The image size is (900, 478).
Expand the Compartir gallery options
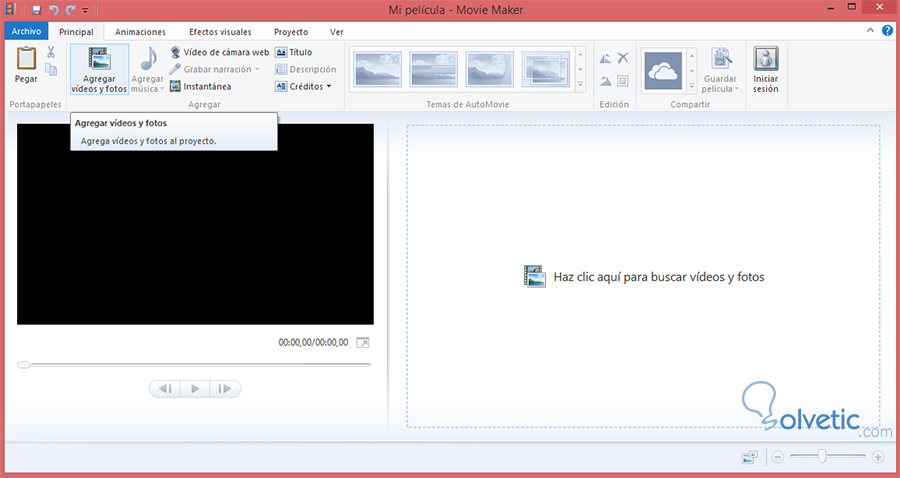coord(692,86)
